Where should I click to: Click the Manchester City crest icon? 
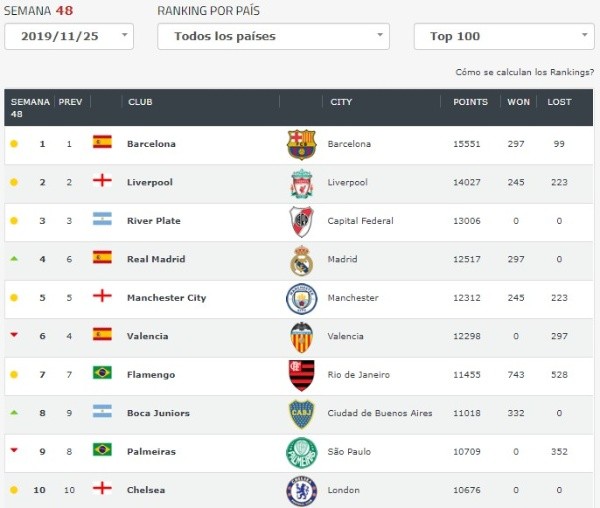[301, 298]
